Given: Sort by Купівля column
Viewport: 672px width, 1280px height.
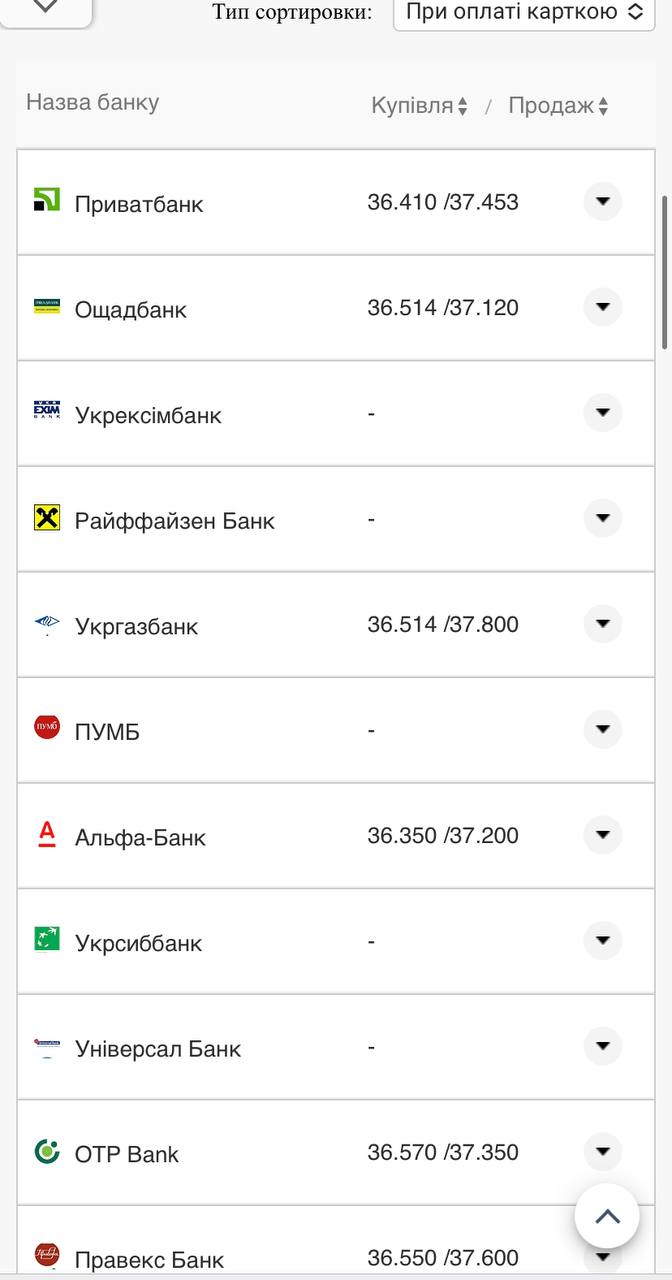Looking at the screenshot, I should [420, 106].
